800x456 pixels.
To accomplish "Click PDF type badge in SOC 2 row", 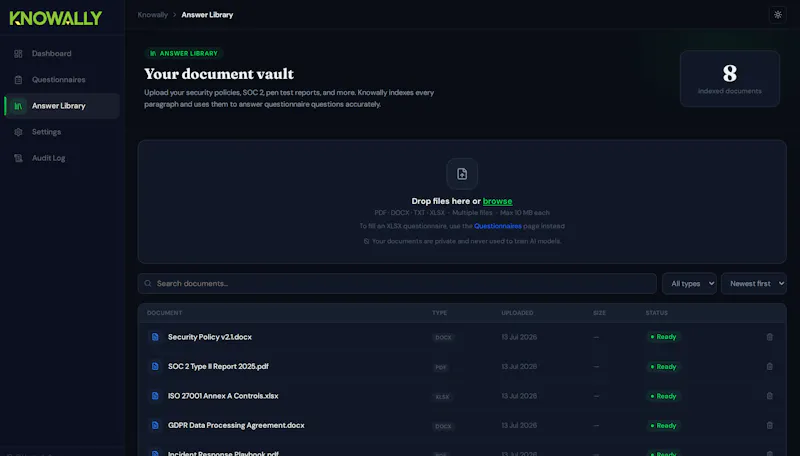I will click(x=441, y=367).
